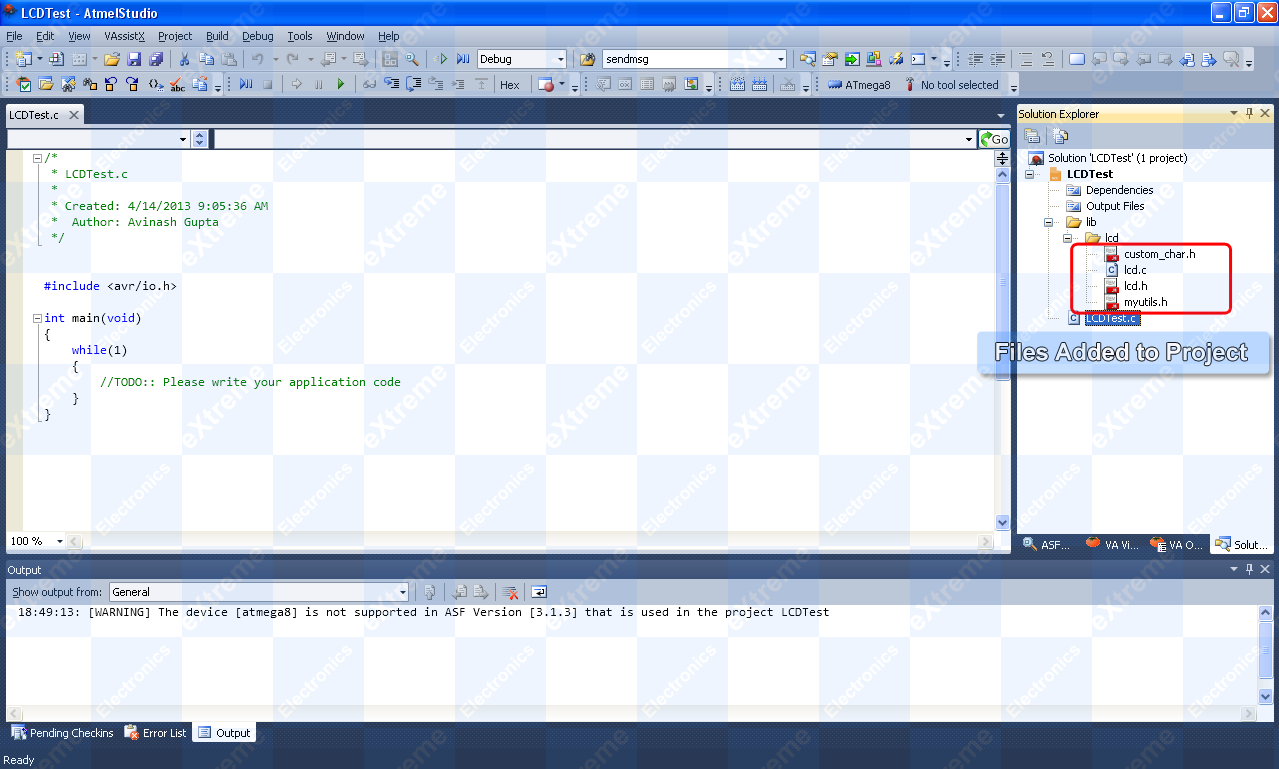1279x769 pixels.
Task: Click the ATmega8 device chip icon
Action: [835, 85]
